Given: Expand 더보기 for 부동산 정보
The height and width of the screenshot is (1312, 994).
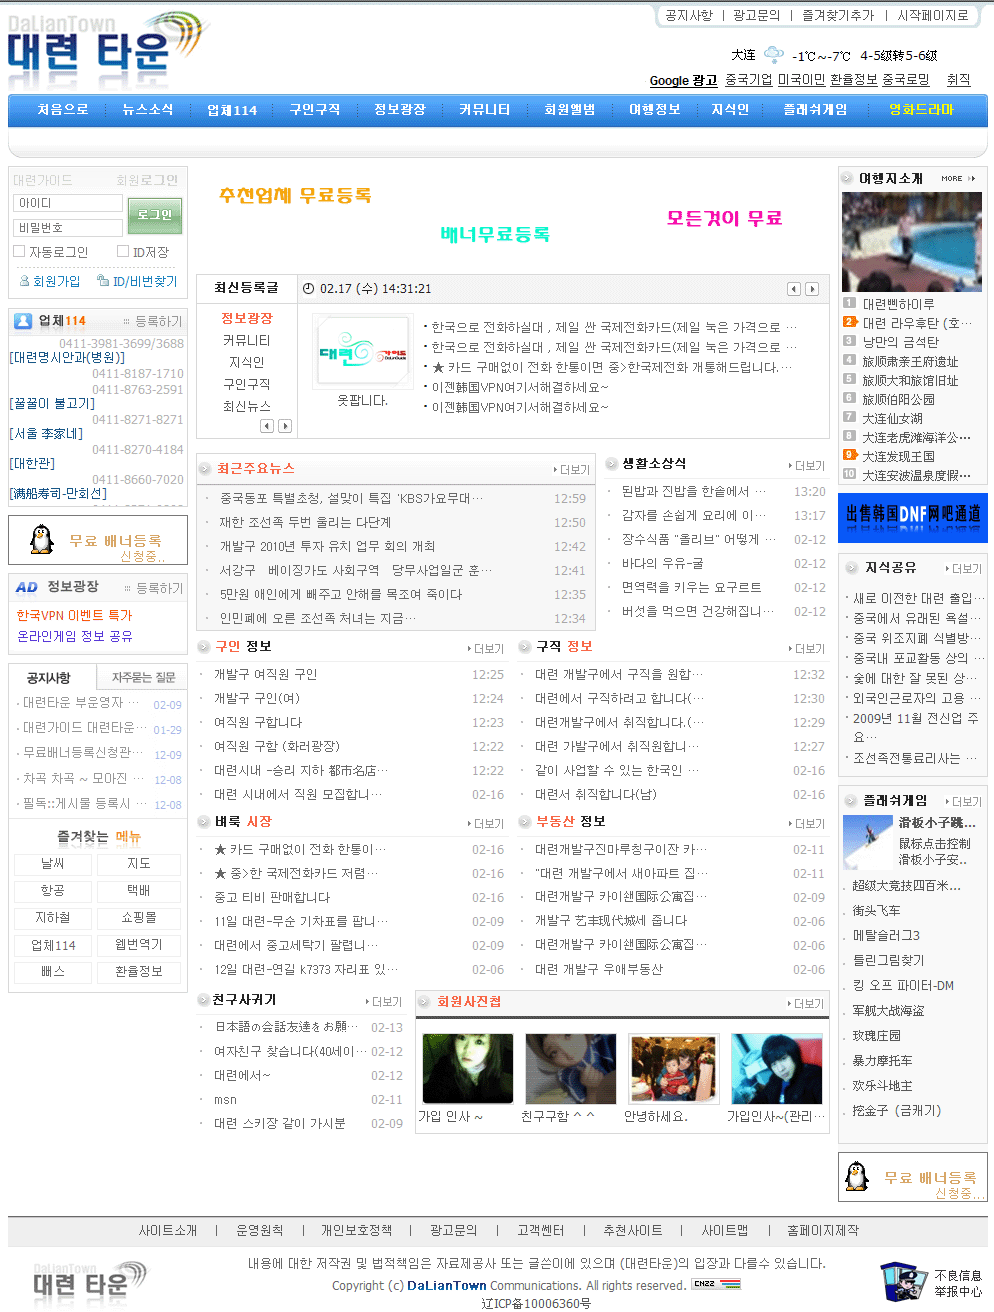Looking at the screenshot, I should pos(807,823).
